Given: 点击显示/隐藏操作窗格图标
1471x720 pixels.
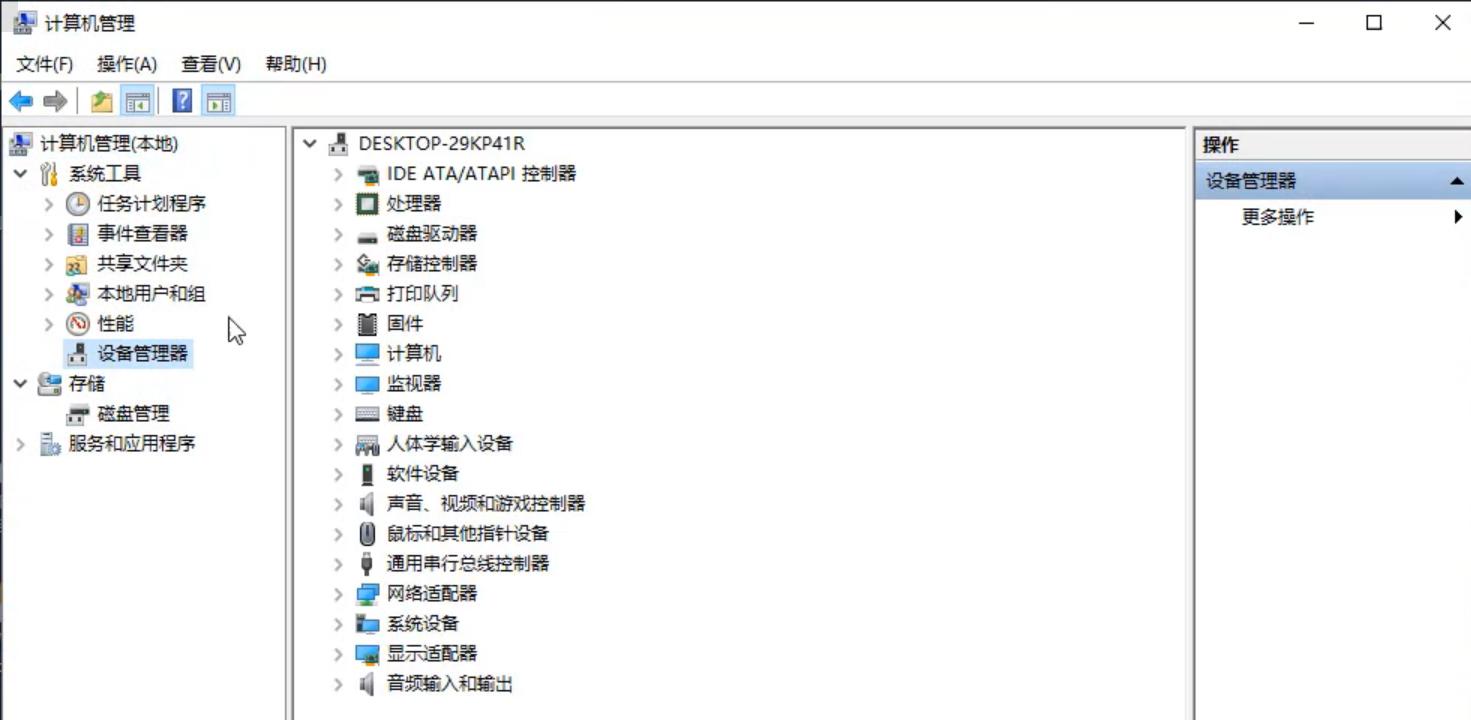Looking at the screenshot, I should [x=218, y=100].
